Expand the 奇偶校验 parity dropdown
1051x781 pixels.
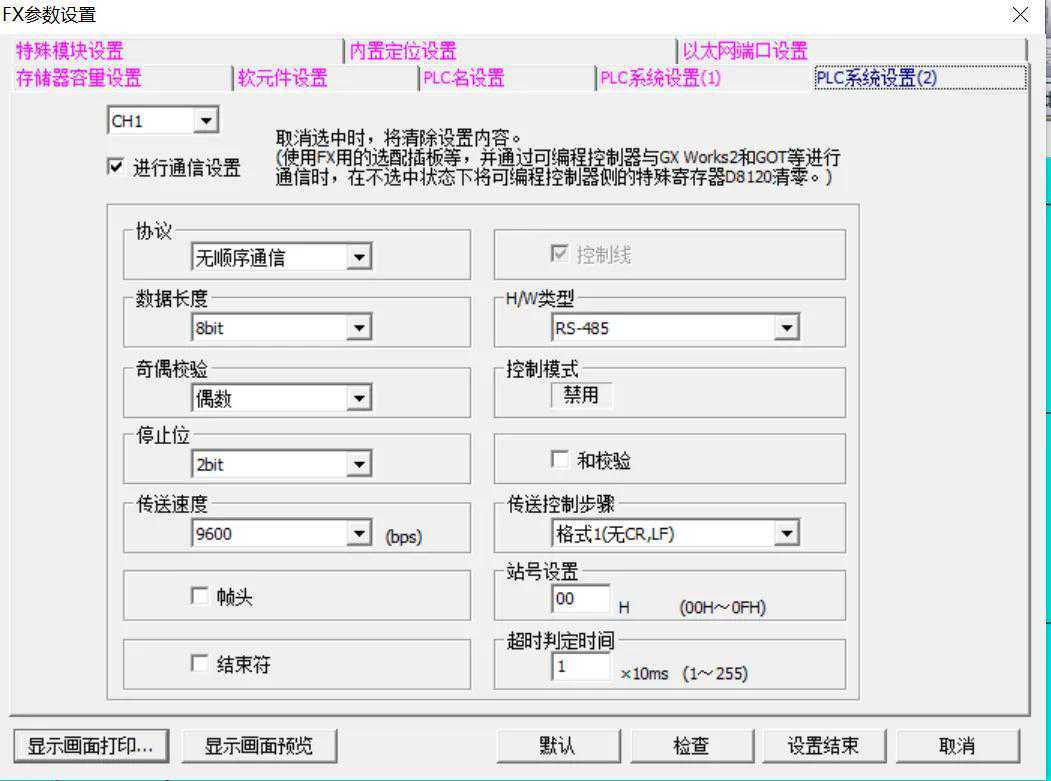(359, 399)
